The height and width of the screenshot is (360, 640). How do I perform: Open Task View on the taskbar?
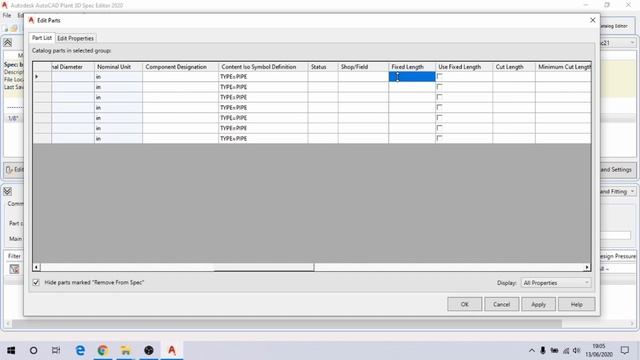(56, 350)
